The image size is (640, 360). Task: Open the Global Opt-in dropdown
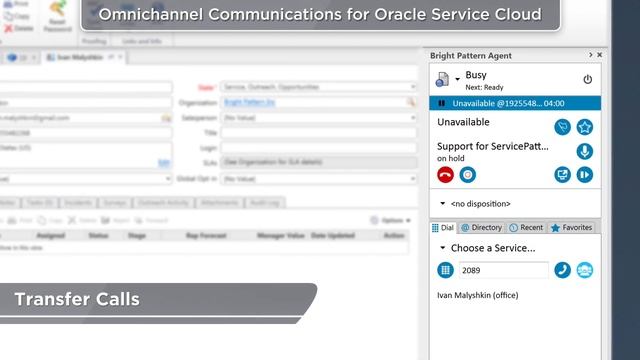click(x=318, y=179)
